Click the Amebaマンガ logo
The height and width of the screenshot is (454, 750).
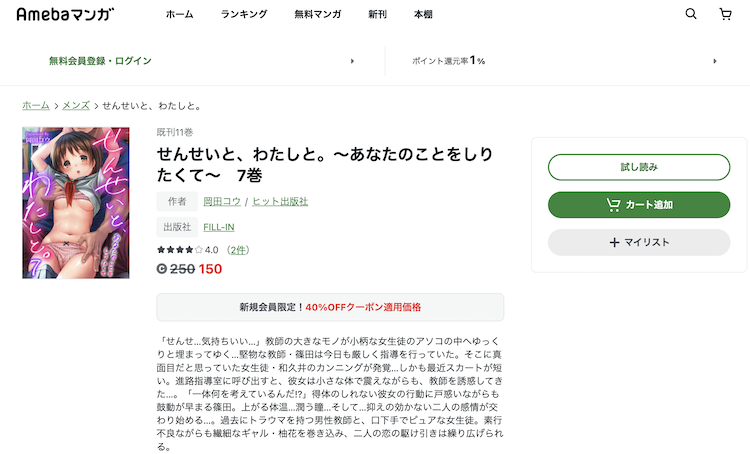click(x=66, y=14)
